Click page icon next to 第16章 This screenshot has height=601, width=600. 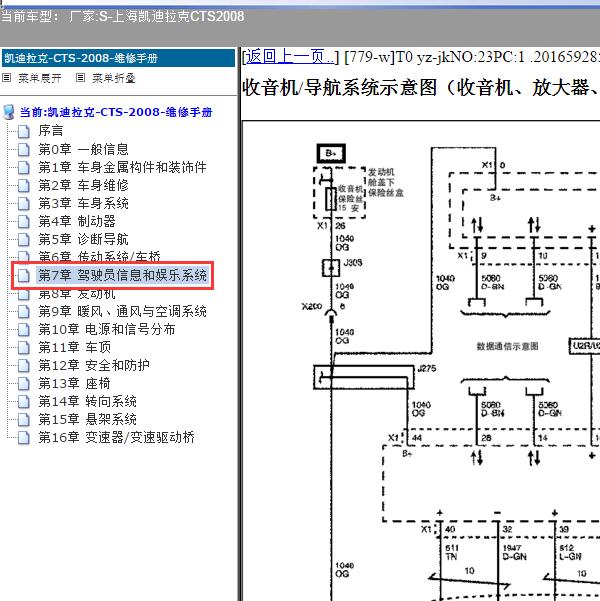coord(24,437)
